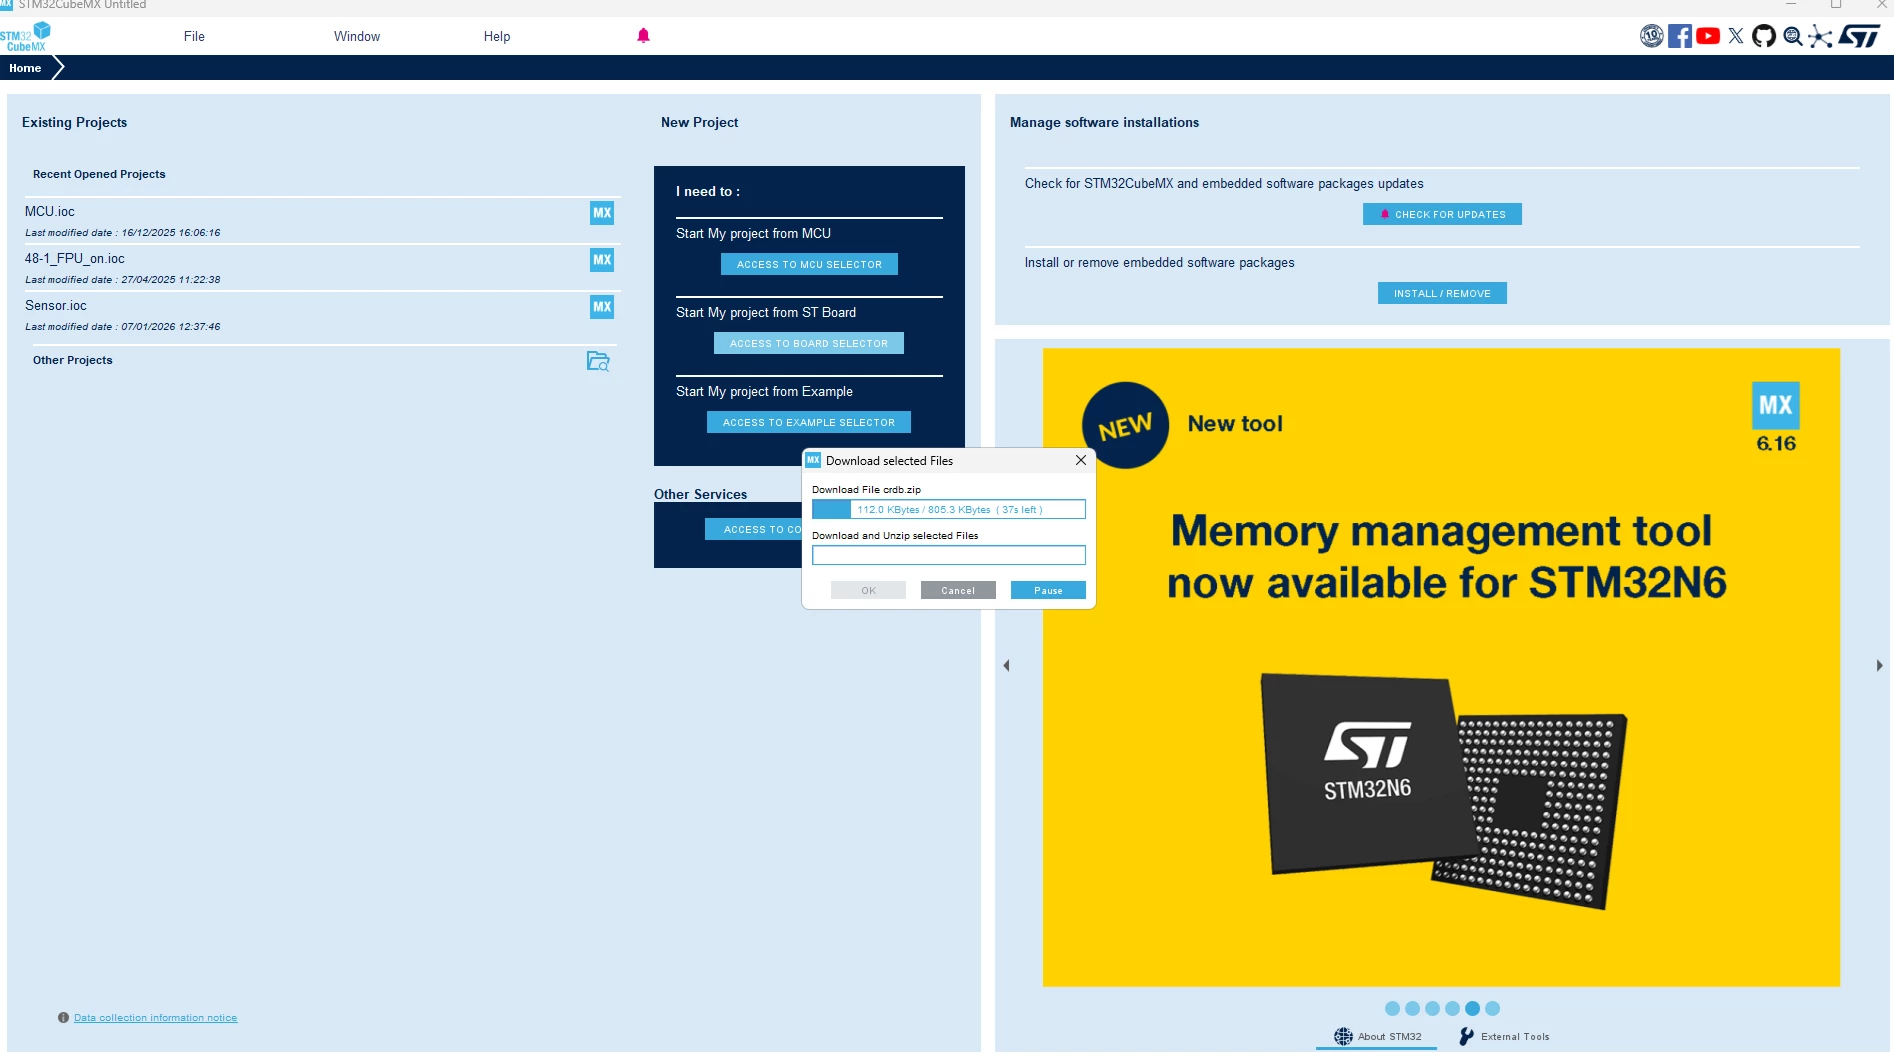Open the ST community network icon
The width and height of the screenshot is (1894, 1058).
pyautogui.click(x=1821, y=37)
